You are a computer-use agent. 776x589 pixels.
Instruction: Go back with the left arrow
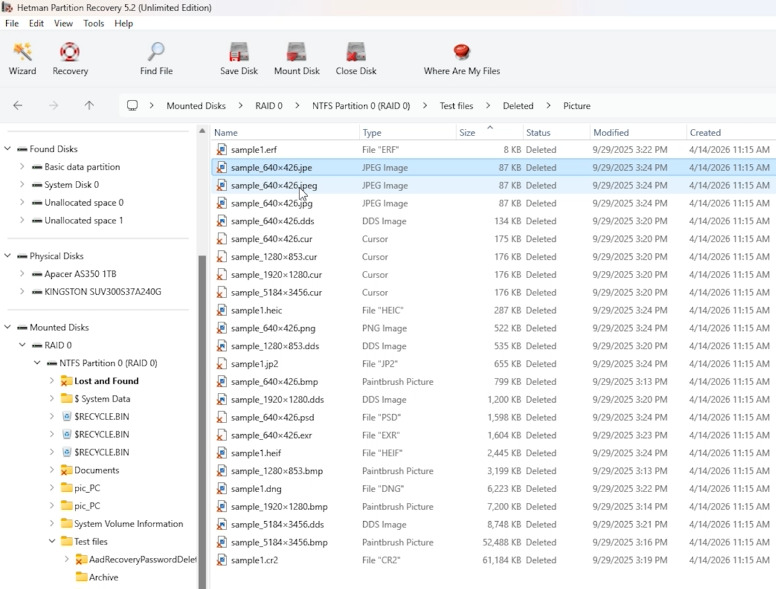pyautogui.click(x=18, y=105)
